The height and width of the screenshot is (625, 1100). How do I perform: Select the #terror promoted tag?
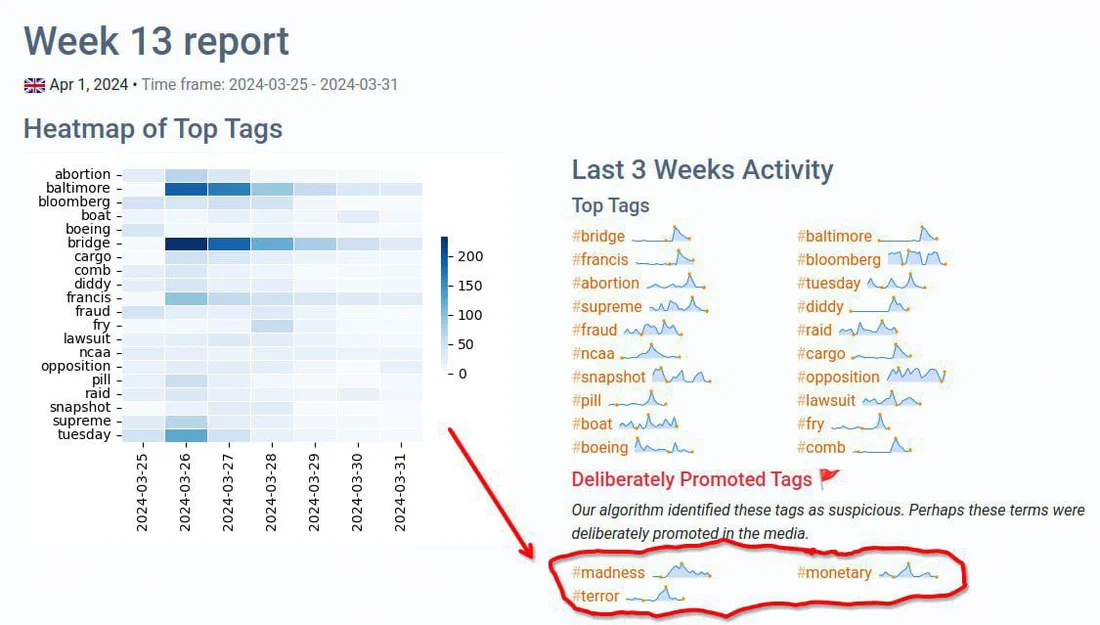[x=596, y=596]
